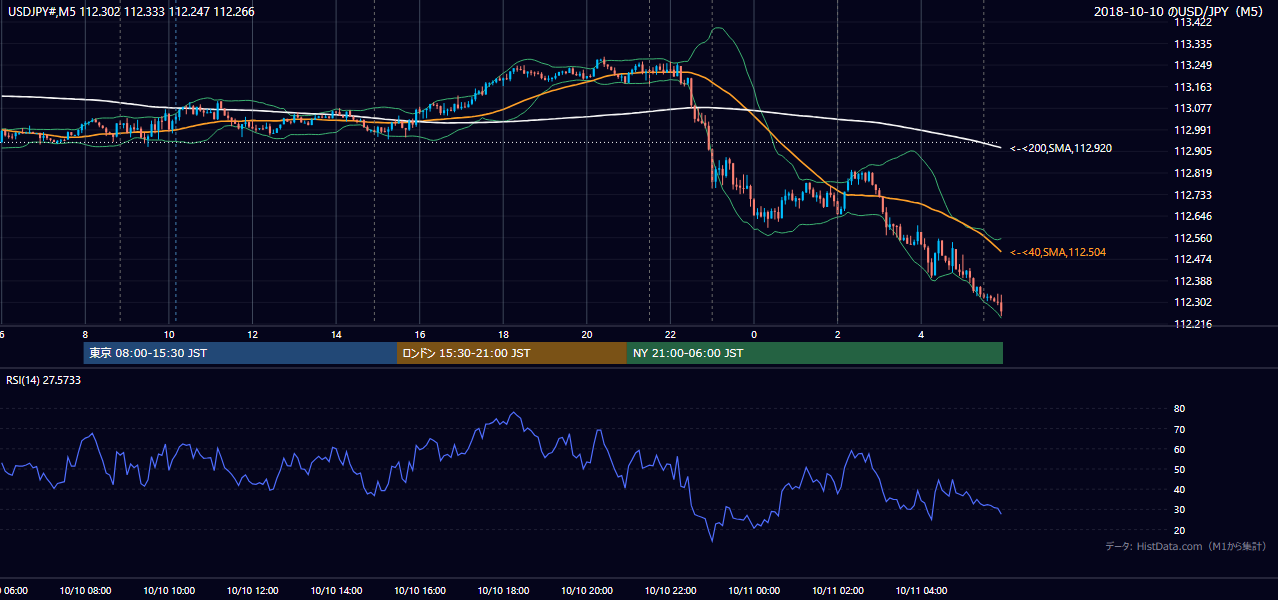Click hour label 22 under price chart

click(x=670, y=334)
